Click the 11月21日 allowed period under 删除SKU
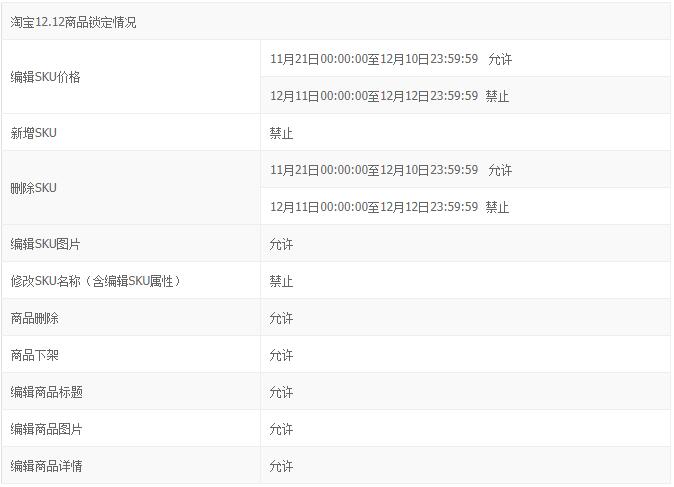 tap(391, 170)
